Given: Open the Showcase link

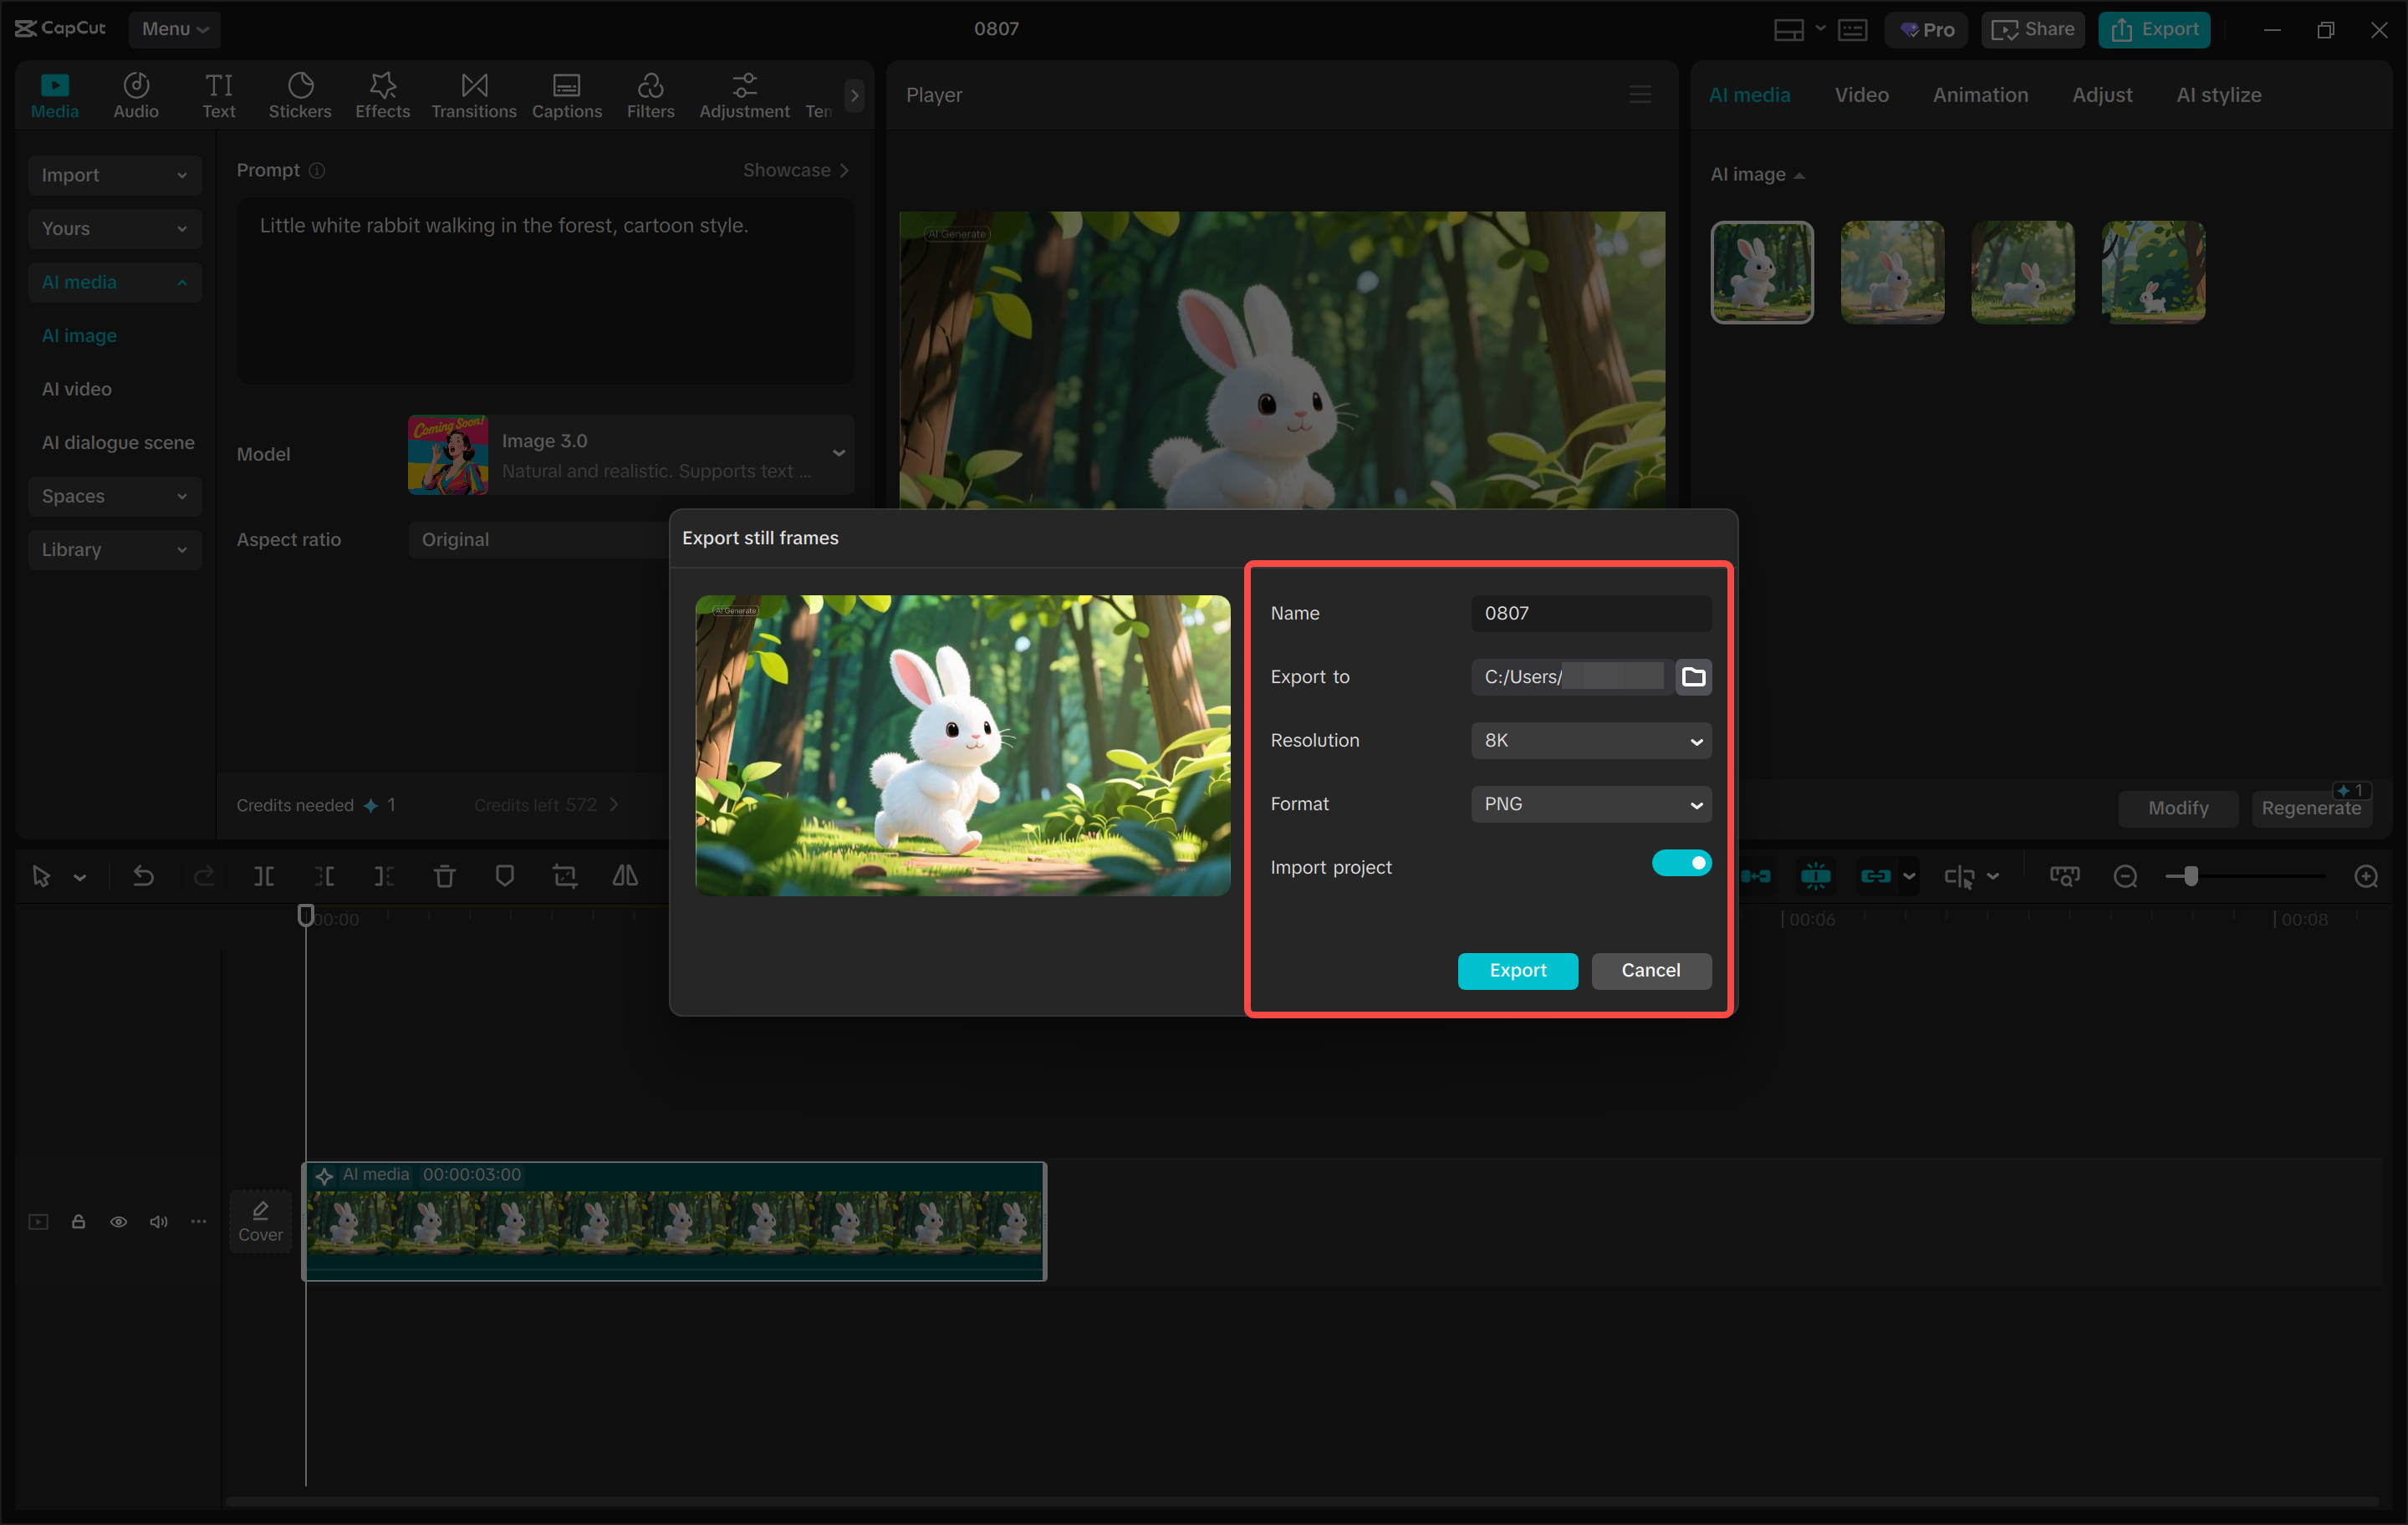Looking at the screenshot, I should tap(796, 170).
